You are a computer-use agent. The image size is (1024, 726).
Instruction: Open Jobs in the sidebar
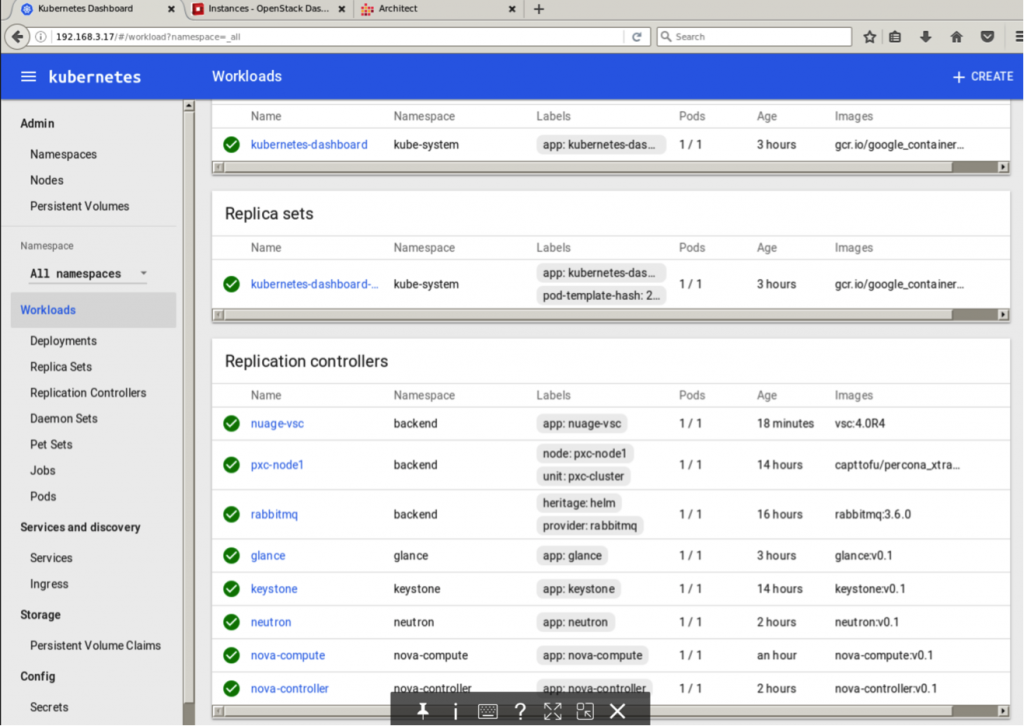pyautogui.click(x=42, y=471)
